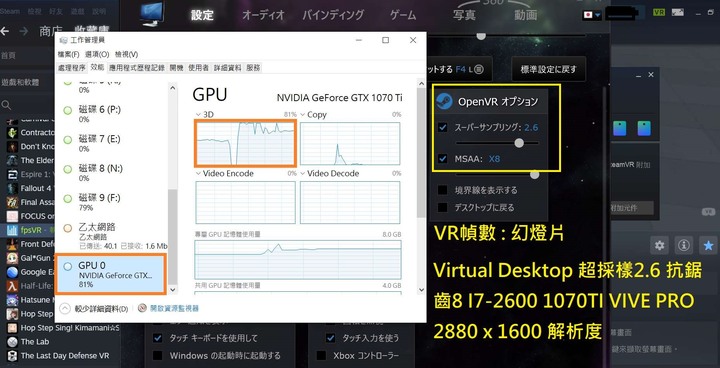Click the settings gear icon on right panel
Image resolution: width=720 pixels, height=368 pixels.
tap(660, 246)
